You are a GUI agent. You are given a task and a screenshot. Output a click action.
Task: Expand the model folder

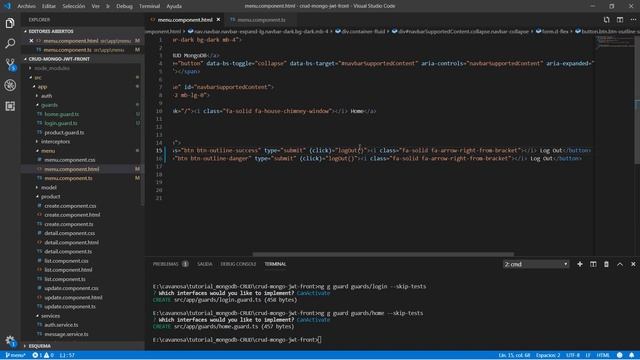click(x=49, y=187)
